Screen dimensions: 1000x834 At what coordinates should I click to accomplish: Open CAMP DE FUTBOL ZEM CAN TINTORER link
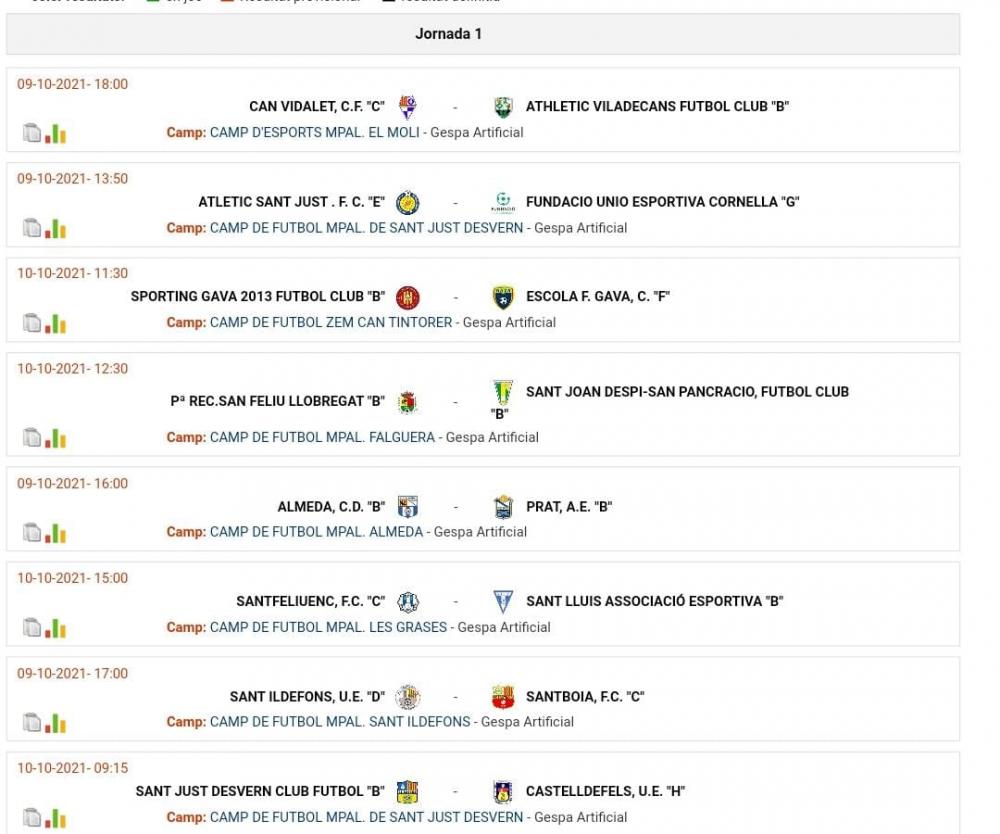pyautogui.click(x=331, y=323)
